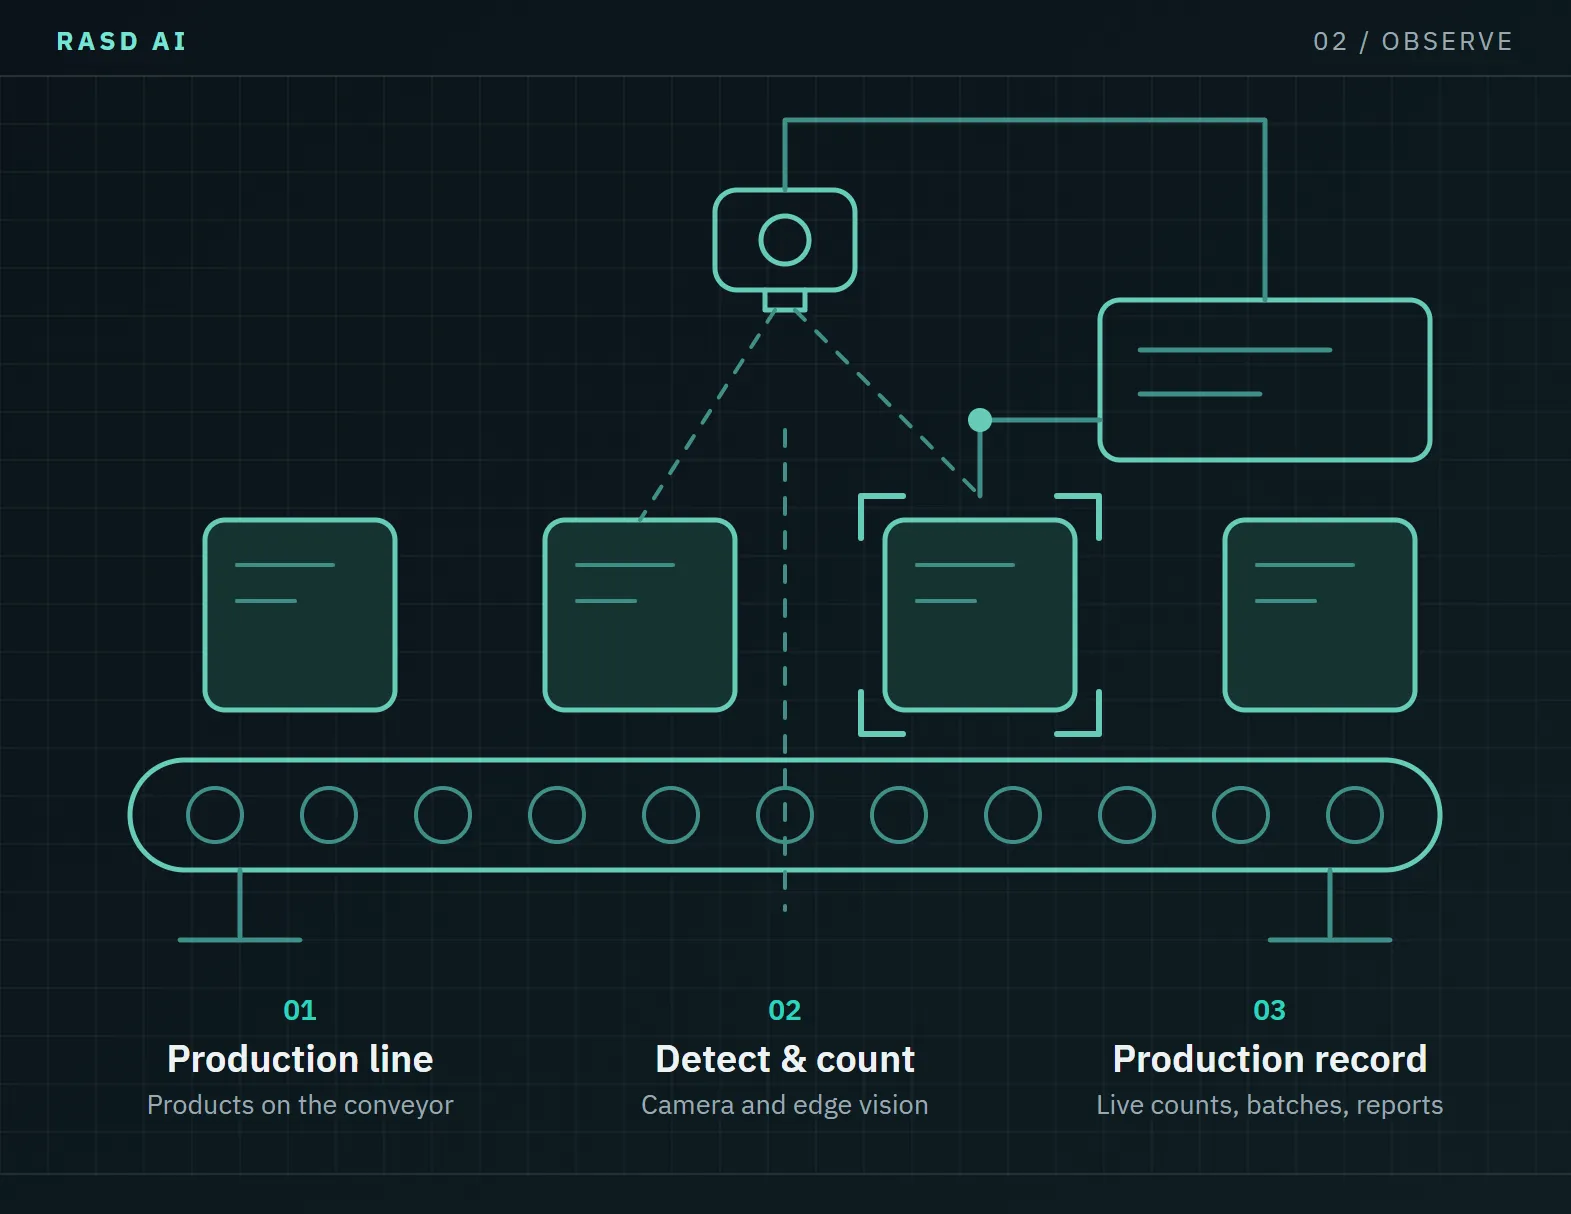Screen dimensions: 1571x1214
Task: Click the "Production line" heading
Action: [x=300, y=1059]
